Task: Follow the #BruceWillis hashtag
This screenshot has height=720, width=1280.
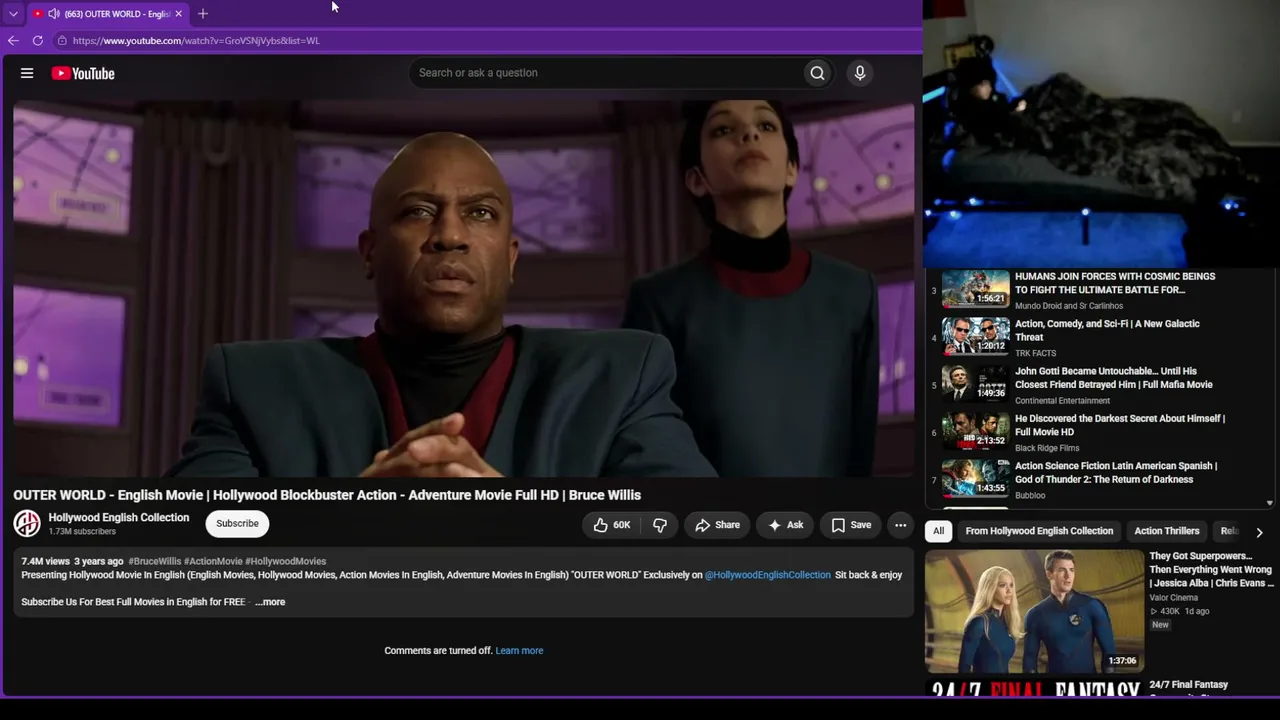Action: click(x=154, y=562)
